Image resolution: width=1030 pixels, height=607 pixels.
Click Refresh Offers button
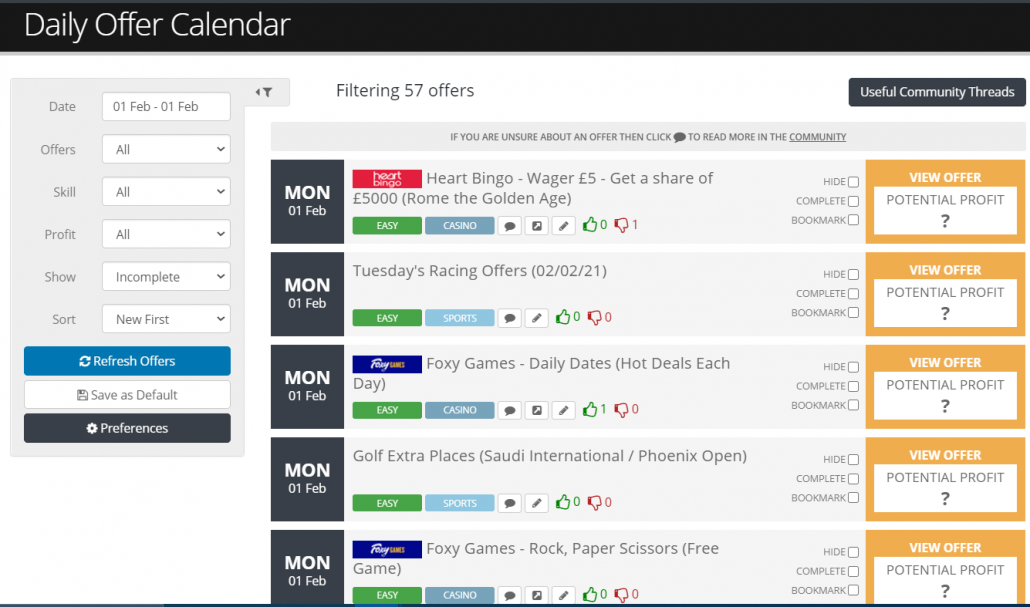tap(127, 361)
